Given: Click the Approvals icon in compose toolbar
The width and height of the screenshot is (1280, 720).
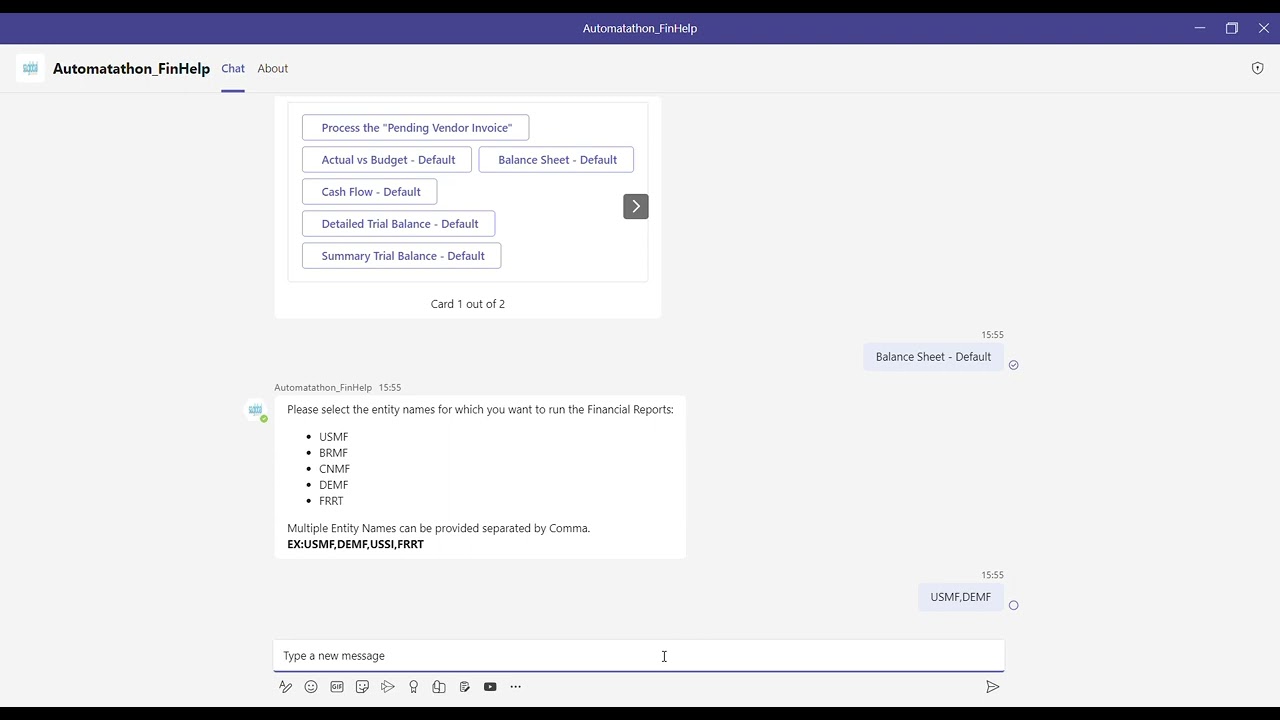Looking at the screenshot, I should [439, 687].
